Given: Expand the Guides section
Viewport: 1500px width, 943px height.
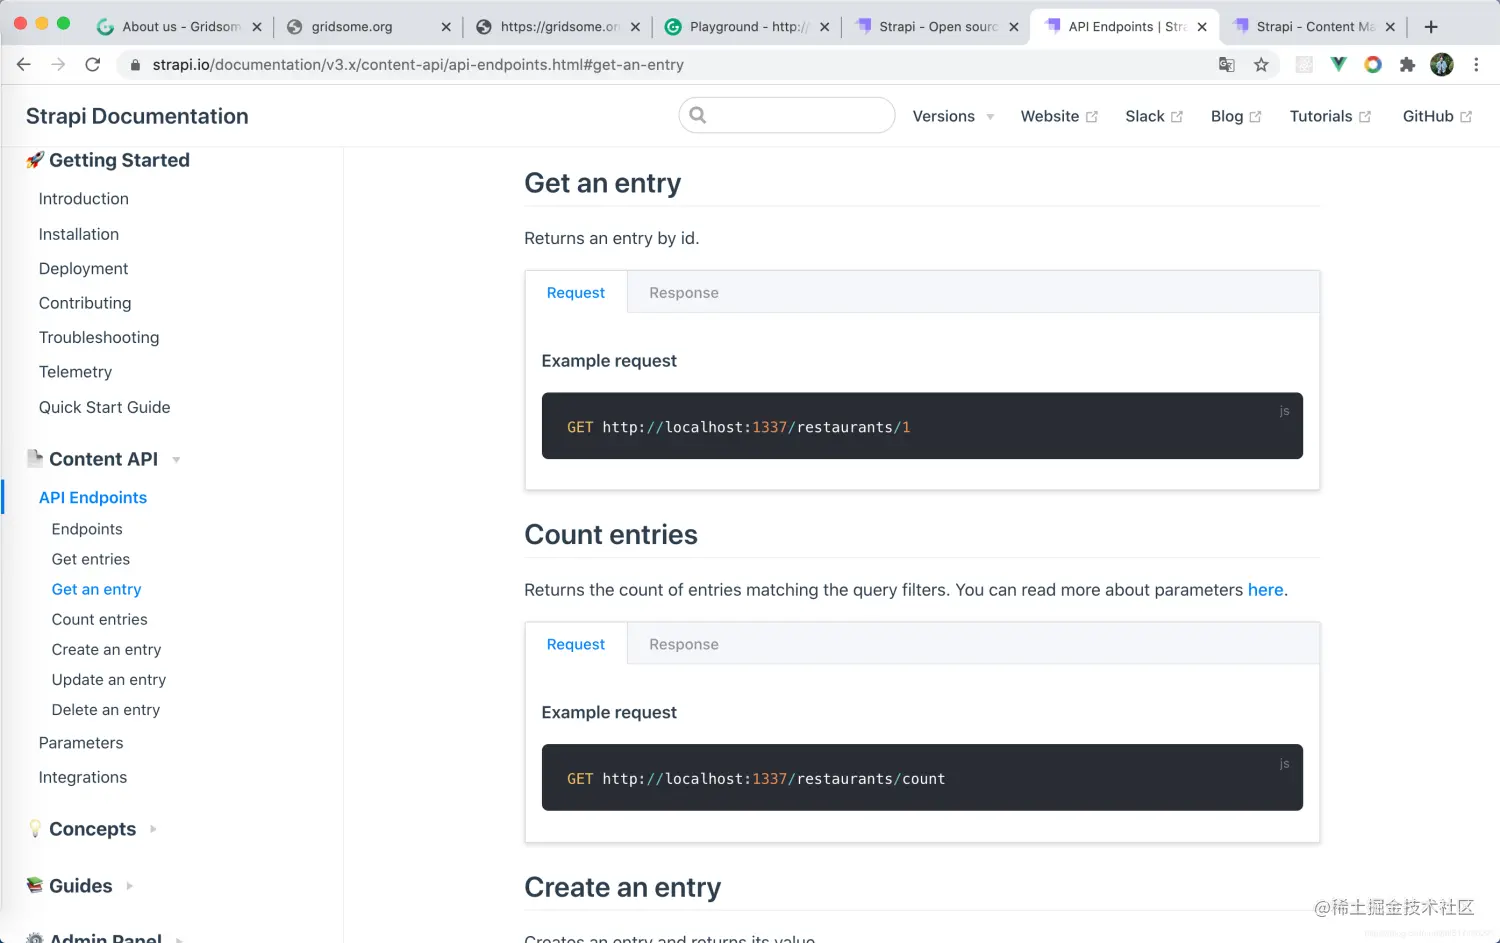Looking at the screenshot, I should (x=80, y=886).
